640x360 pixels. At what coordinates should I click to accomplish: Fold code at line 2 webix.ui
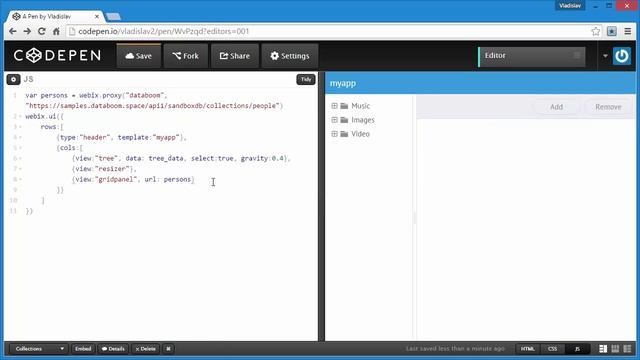click(x=20, y=116)
